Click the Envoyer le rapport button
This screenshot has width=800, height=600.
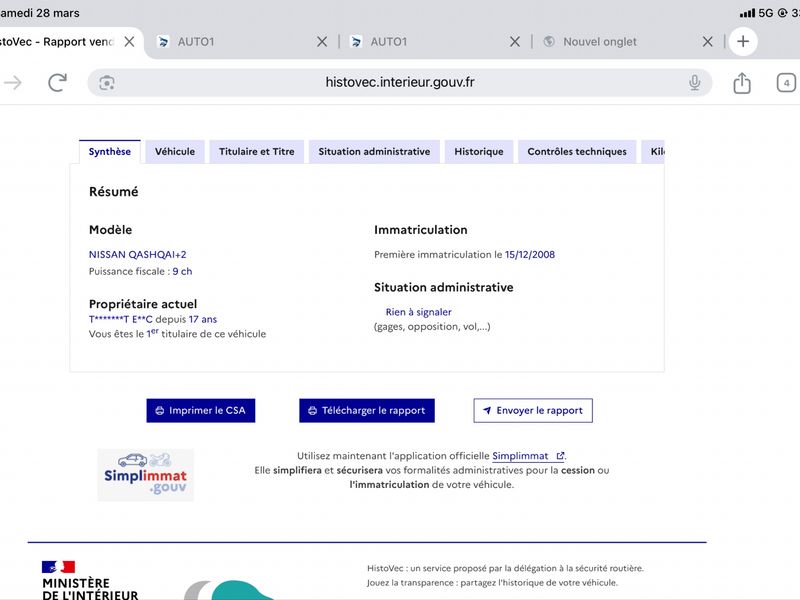point(533,411)
